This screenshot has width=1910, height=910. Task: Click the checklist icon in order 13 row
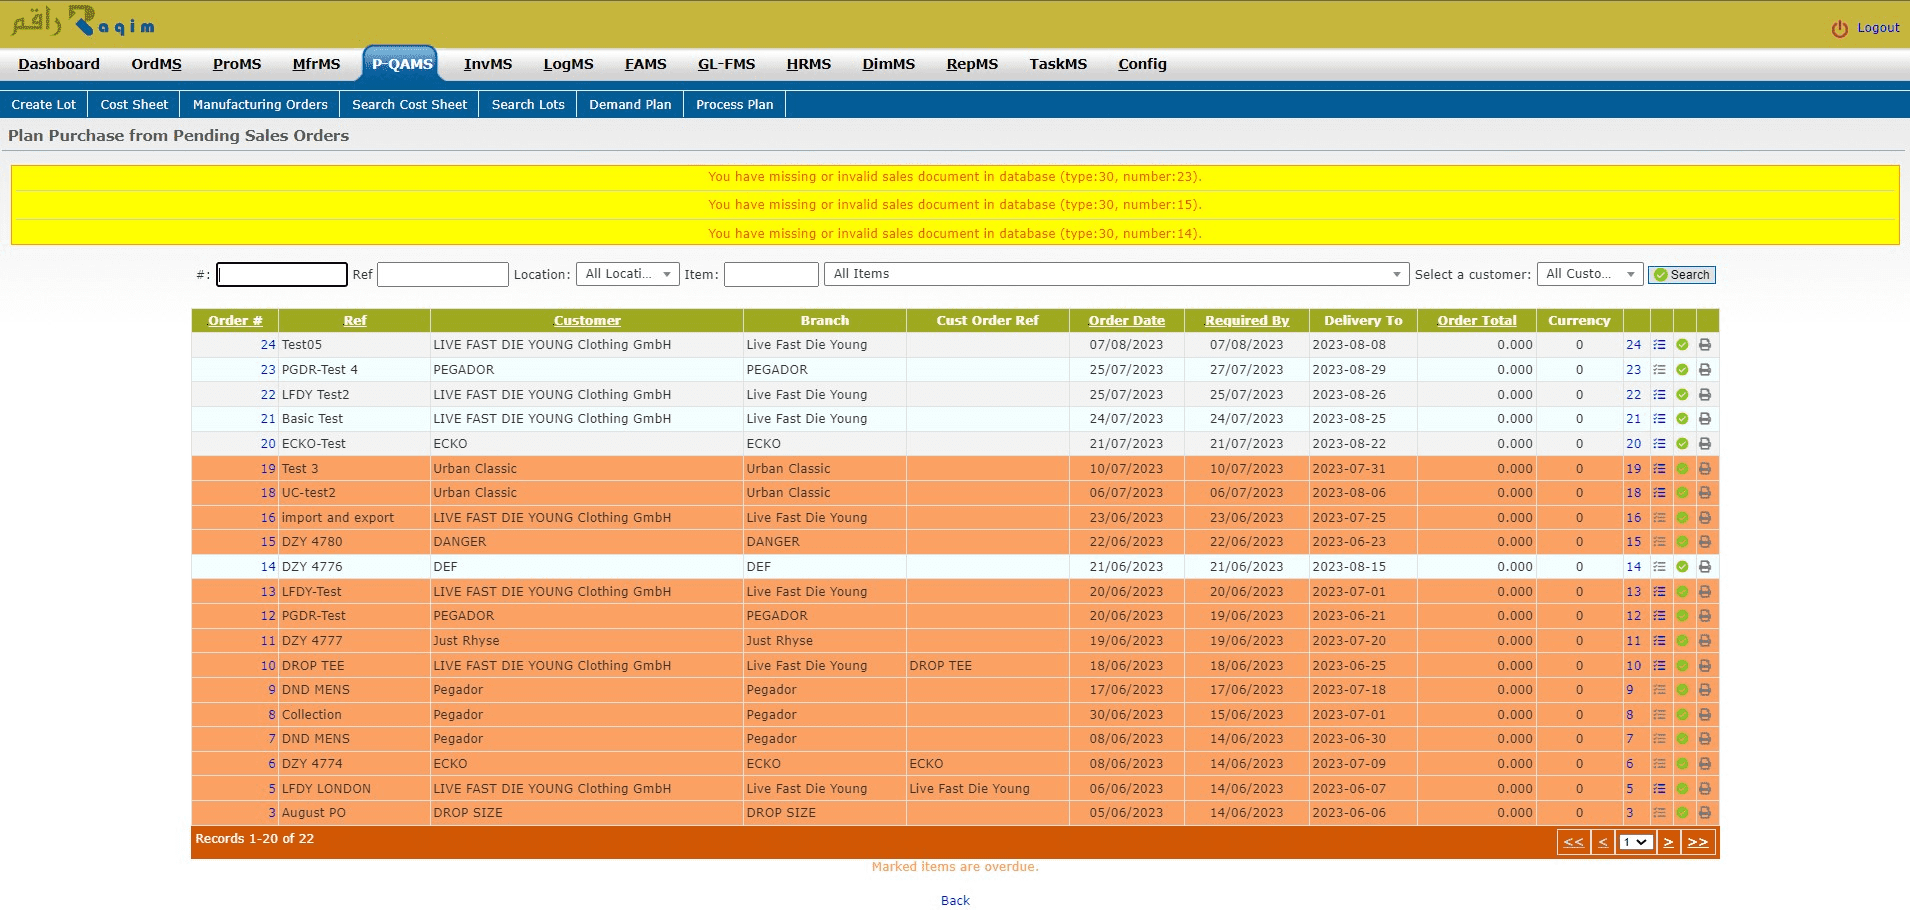[1659, 592]
